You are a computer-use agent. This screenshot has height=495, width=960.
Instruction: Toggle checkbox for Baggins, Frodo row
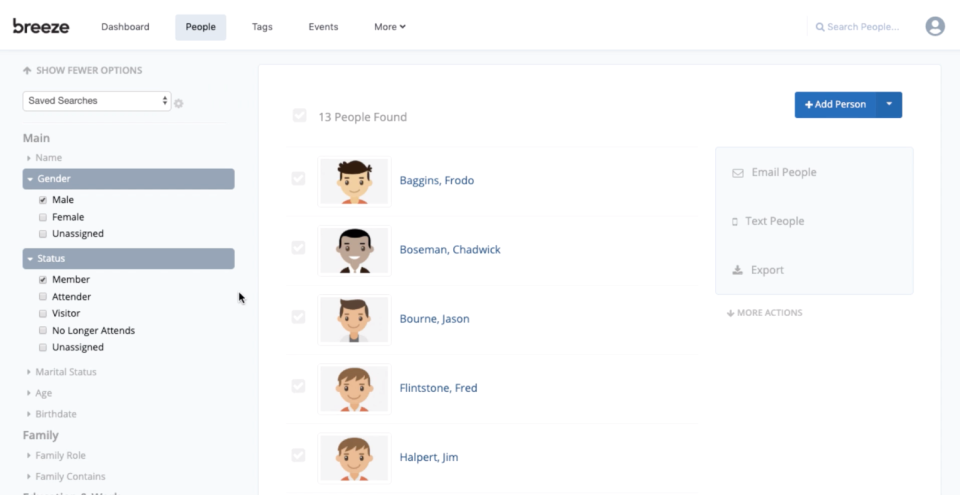298,178
